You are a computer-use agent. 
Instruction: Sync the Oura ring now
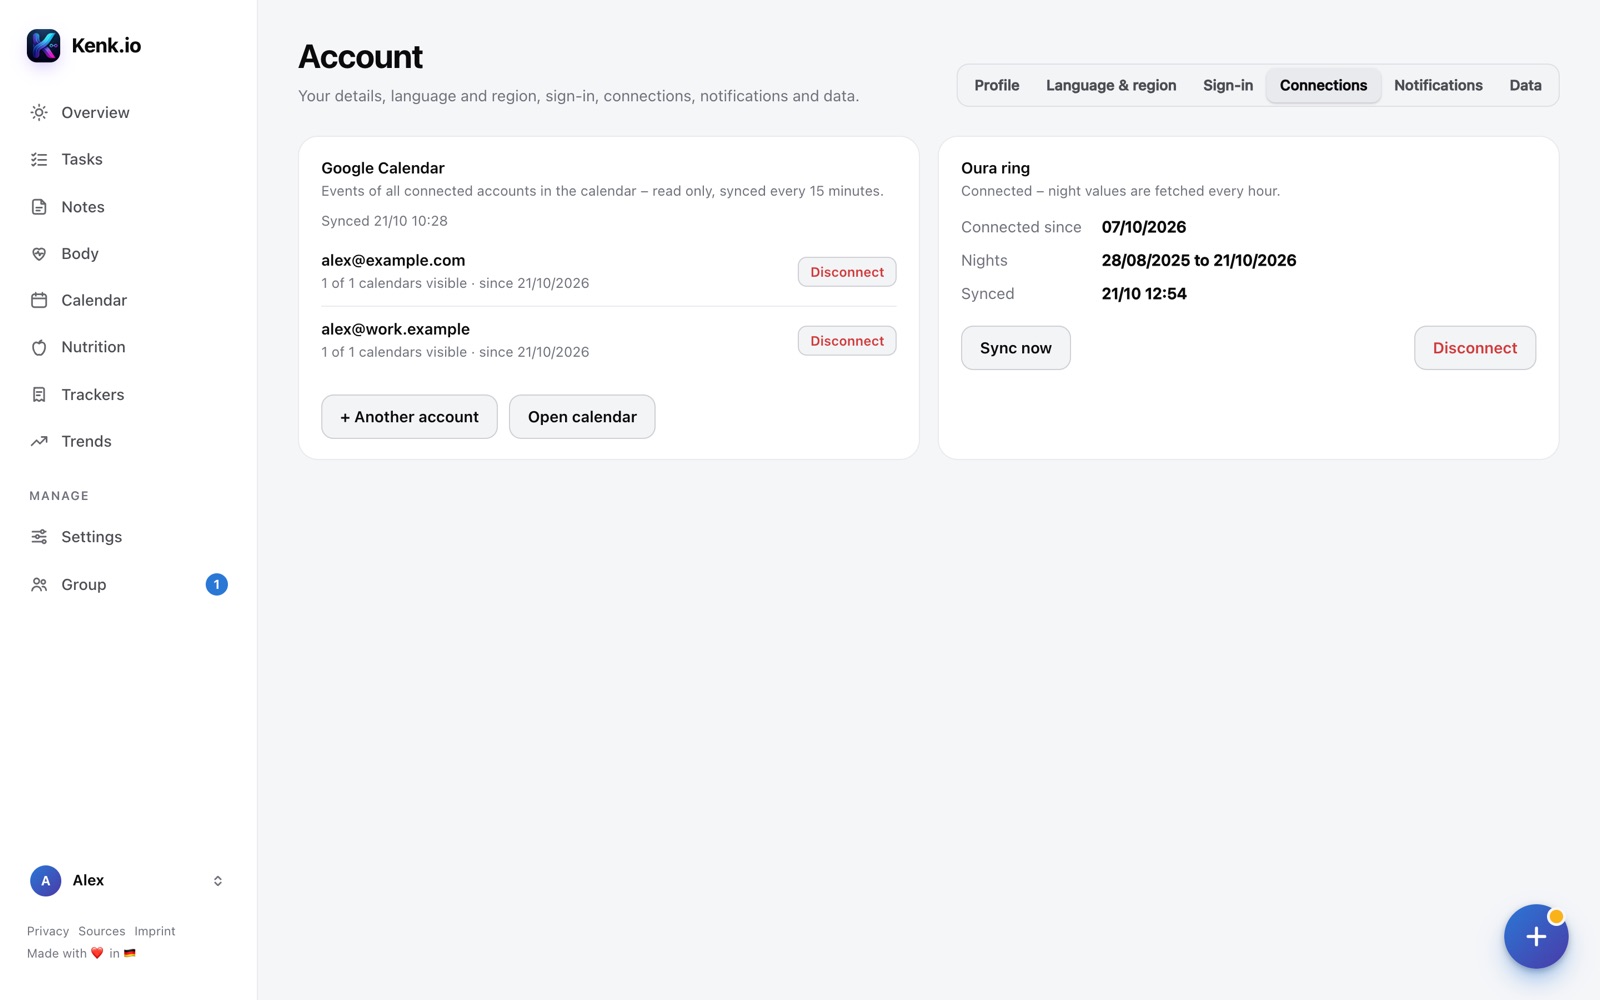[x=1016, y=348]
